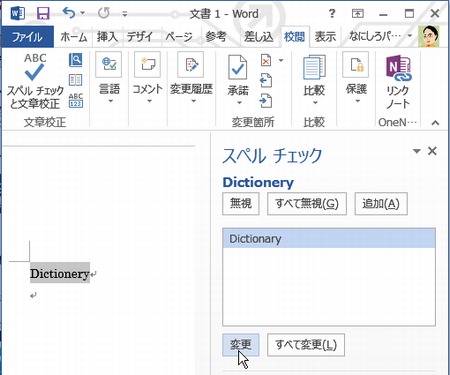450x375 pixels.
Task: Click the Reject change icon
Action: tap(266, 60)
